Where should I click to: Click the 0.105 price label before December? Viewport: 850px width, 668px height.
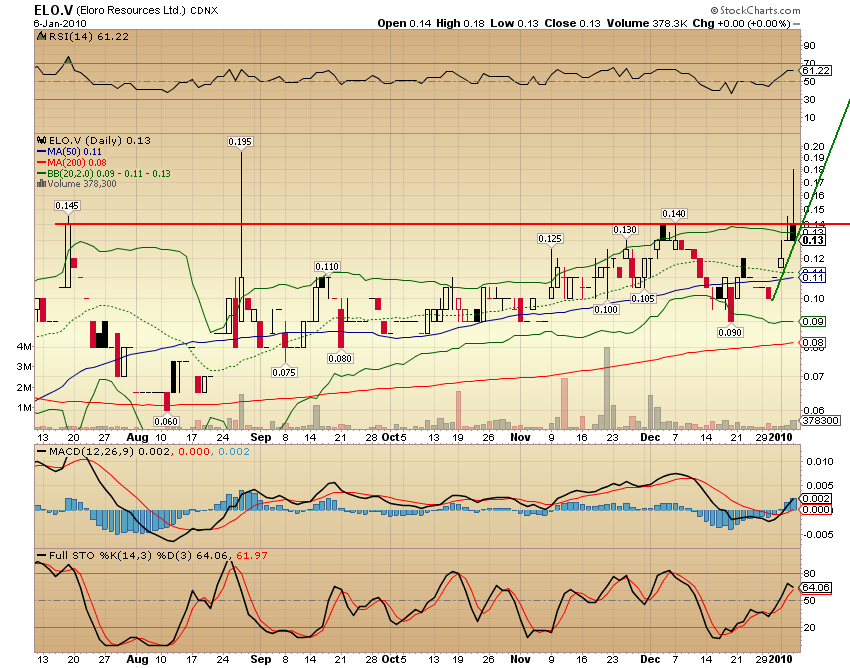[x=643, y=298]
